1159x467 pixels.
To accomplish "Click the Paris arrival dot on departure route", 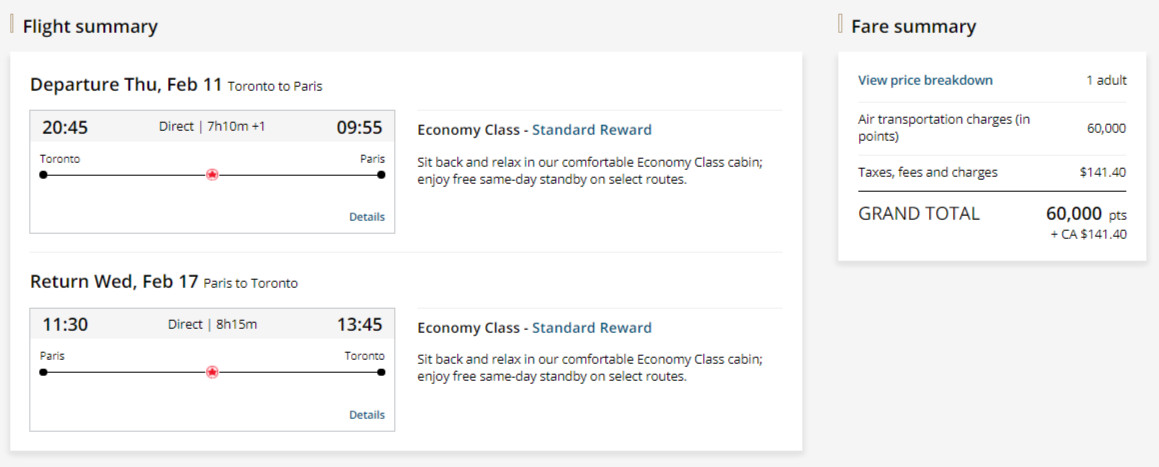I will click(381, 175).
